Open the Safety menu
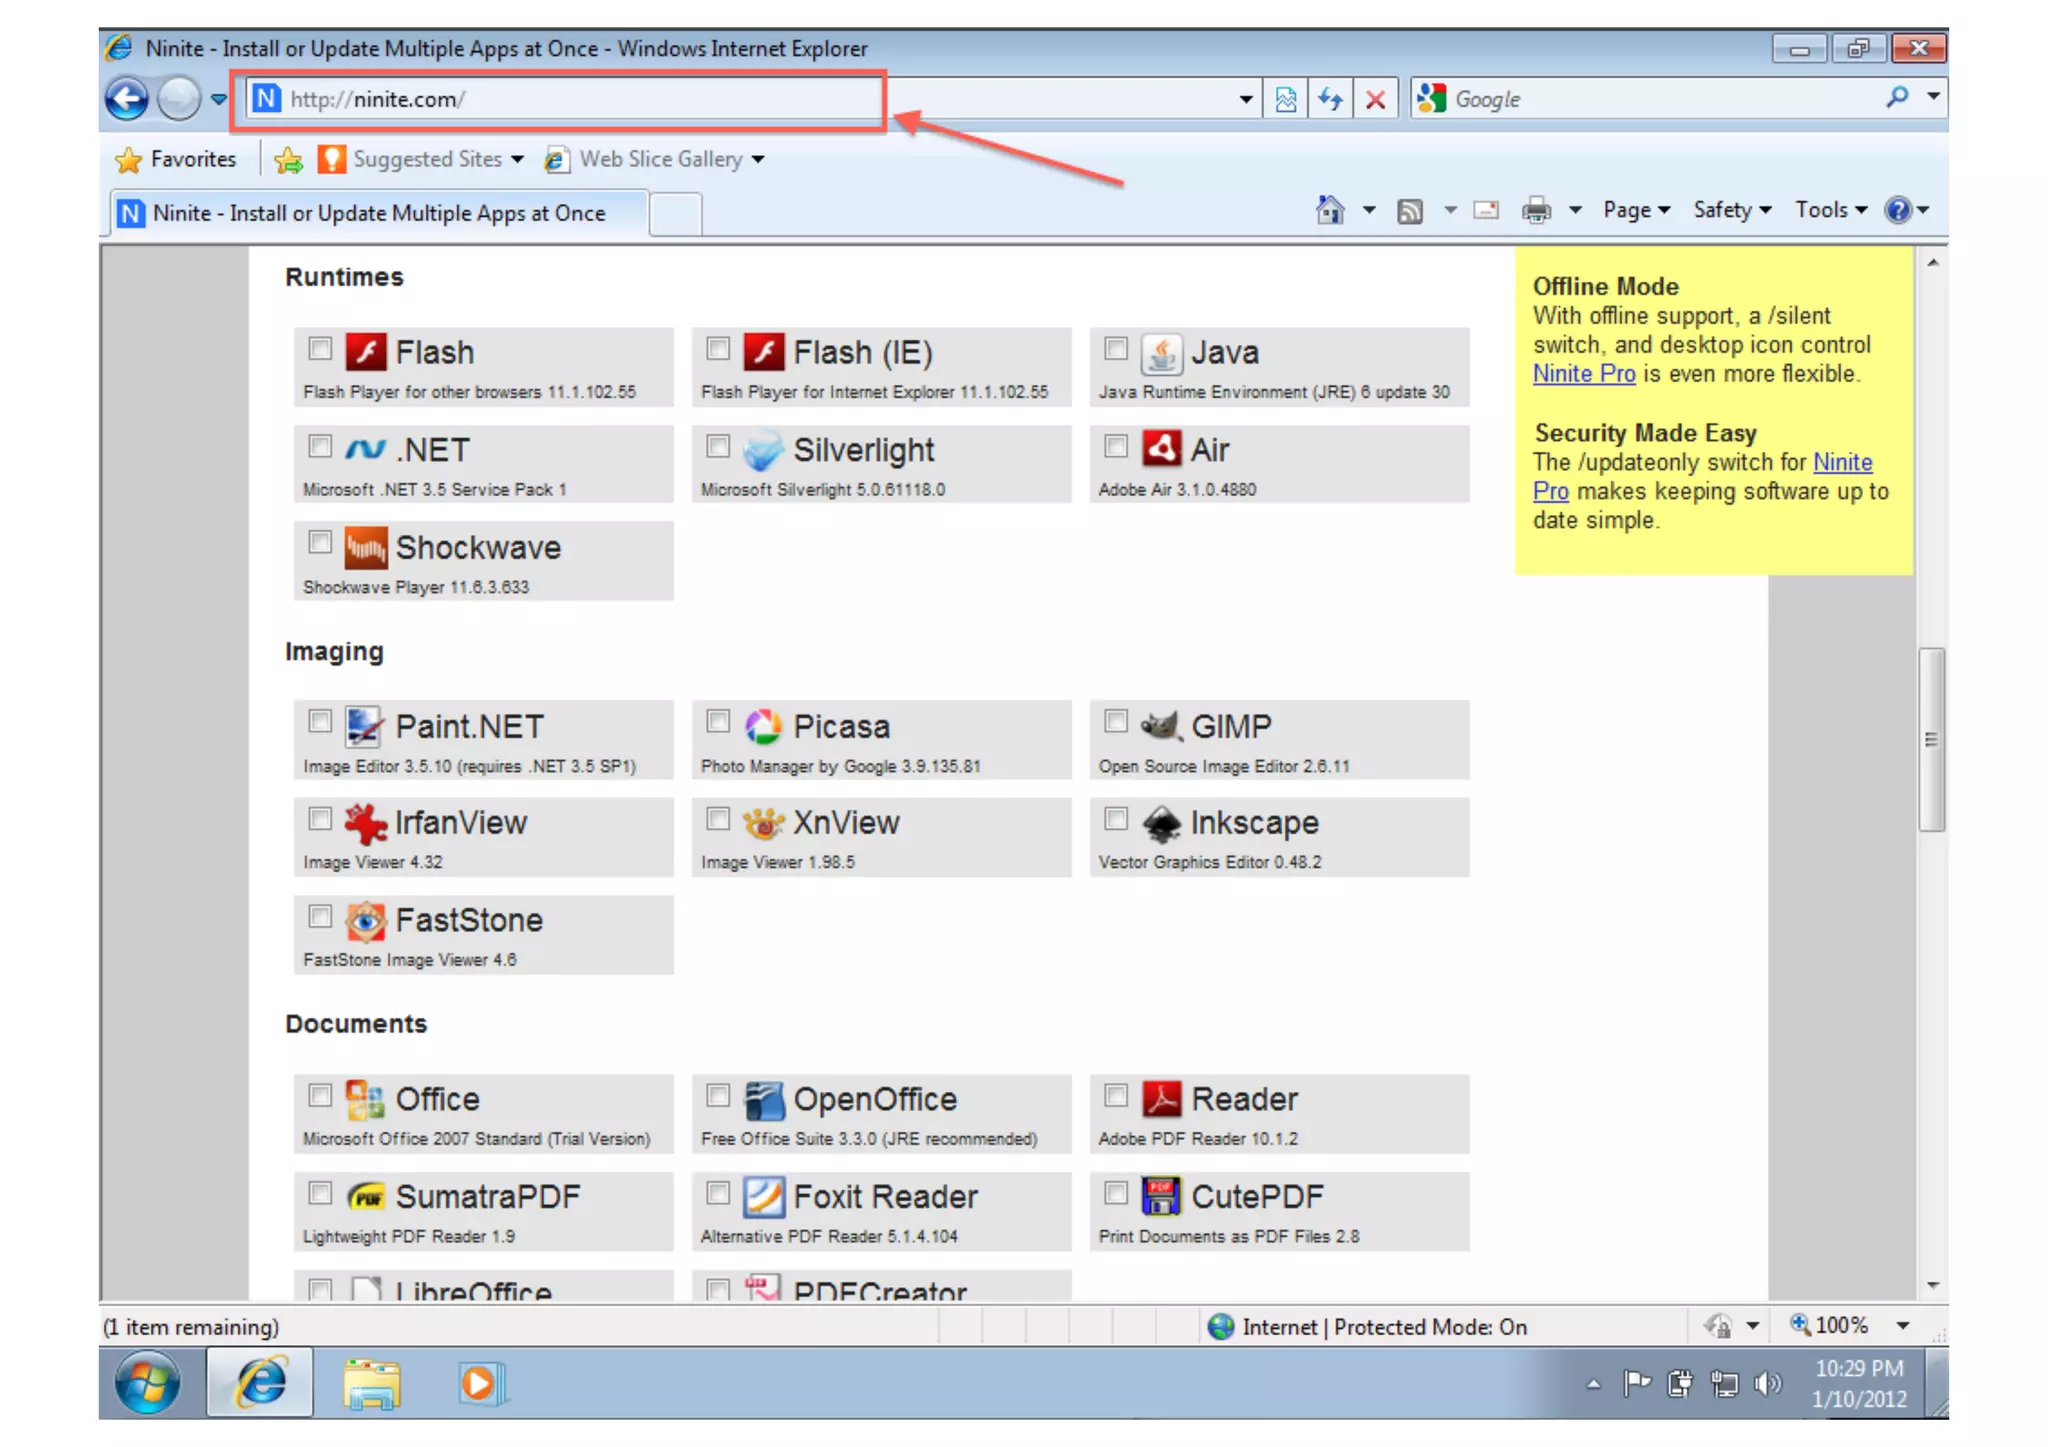 (x=1732, y=210)
